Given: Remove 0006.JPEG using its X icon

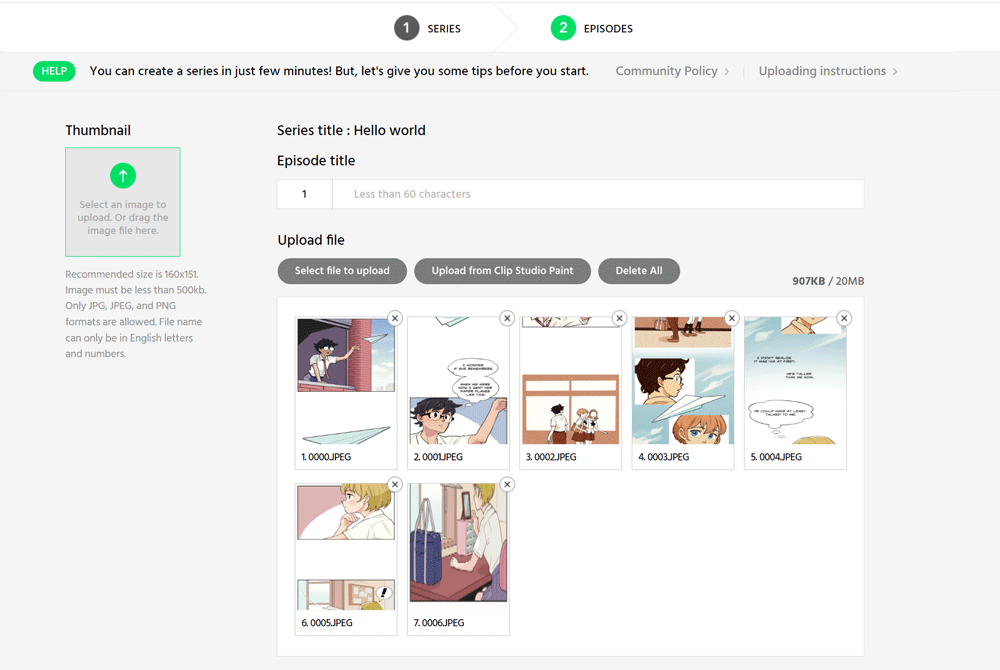Looking at the screenshot, I should (507, 484).
